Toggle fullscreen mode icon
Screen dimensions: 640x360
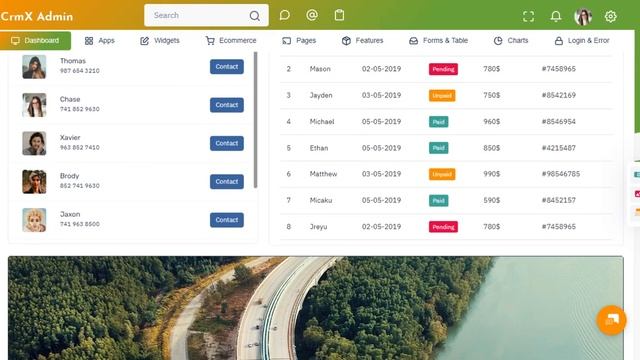tap(529, 16)
